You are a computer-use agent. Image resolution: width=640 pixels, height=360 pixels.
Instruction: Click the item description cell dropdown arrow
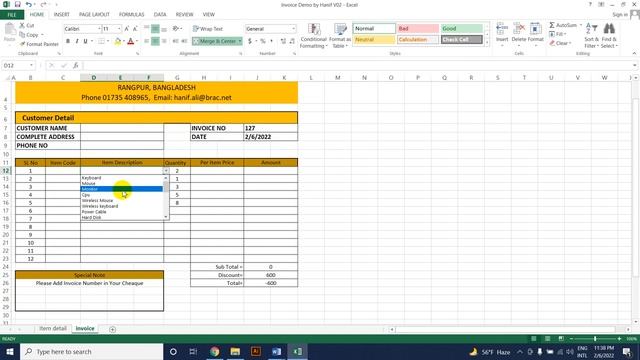coord(166,171)
